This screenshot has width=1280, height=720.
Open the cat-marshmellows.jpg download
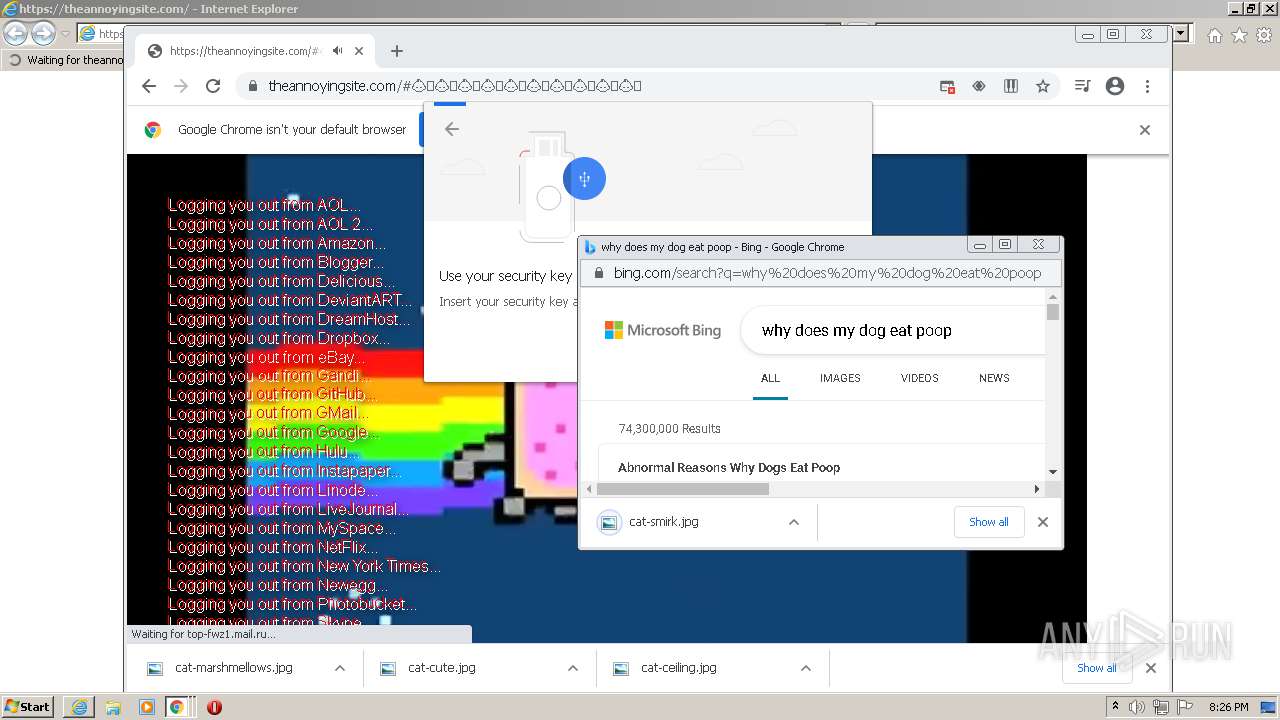232,668
